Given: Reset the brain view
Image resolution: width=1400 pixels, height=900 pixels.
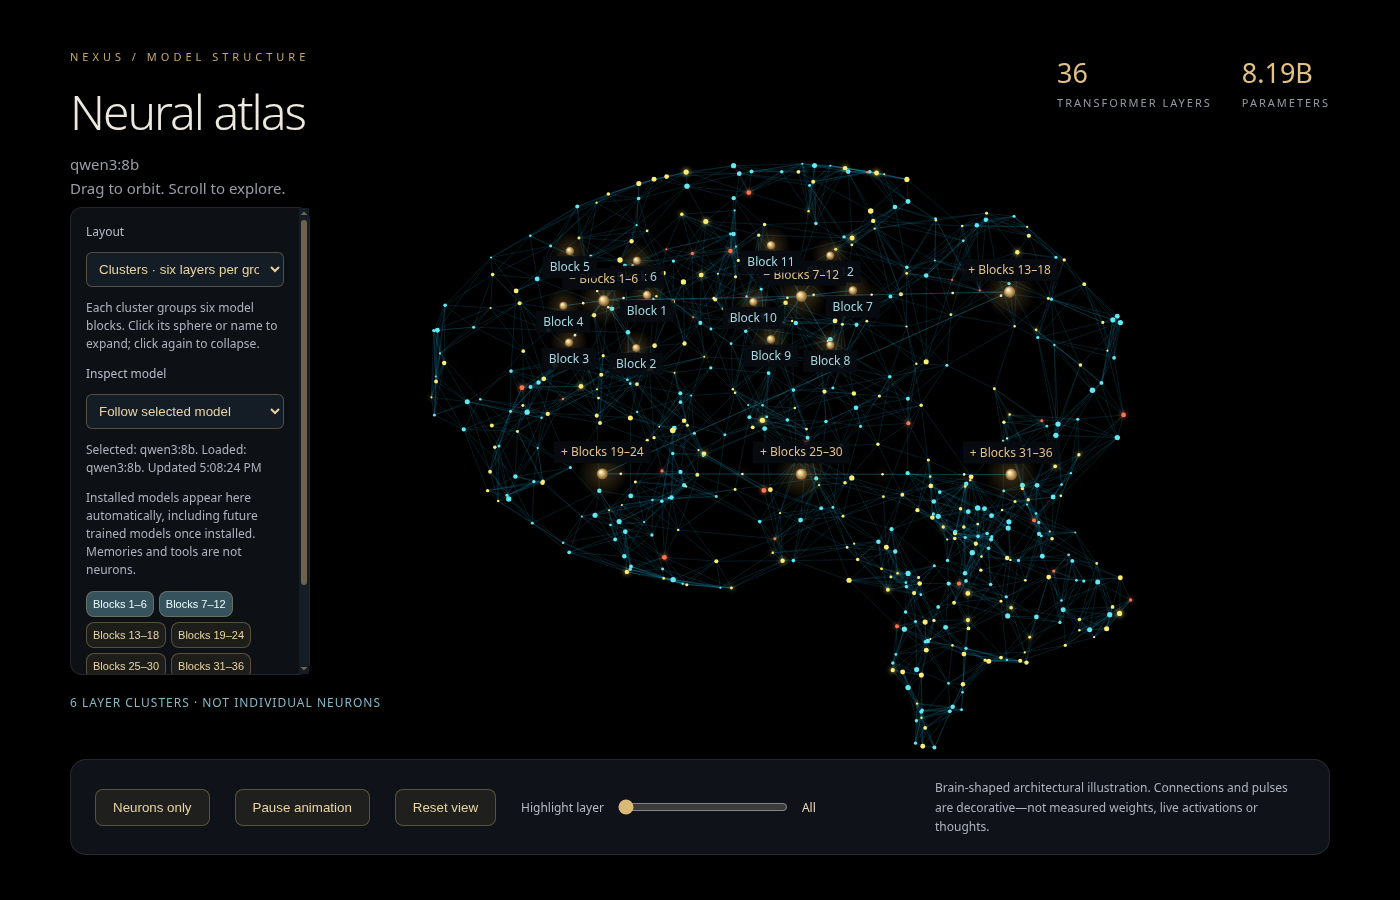Looking at the screenshot, I should point(445,808).
